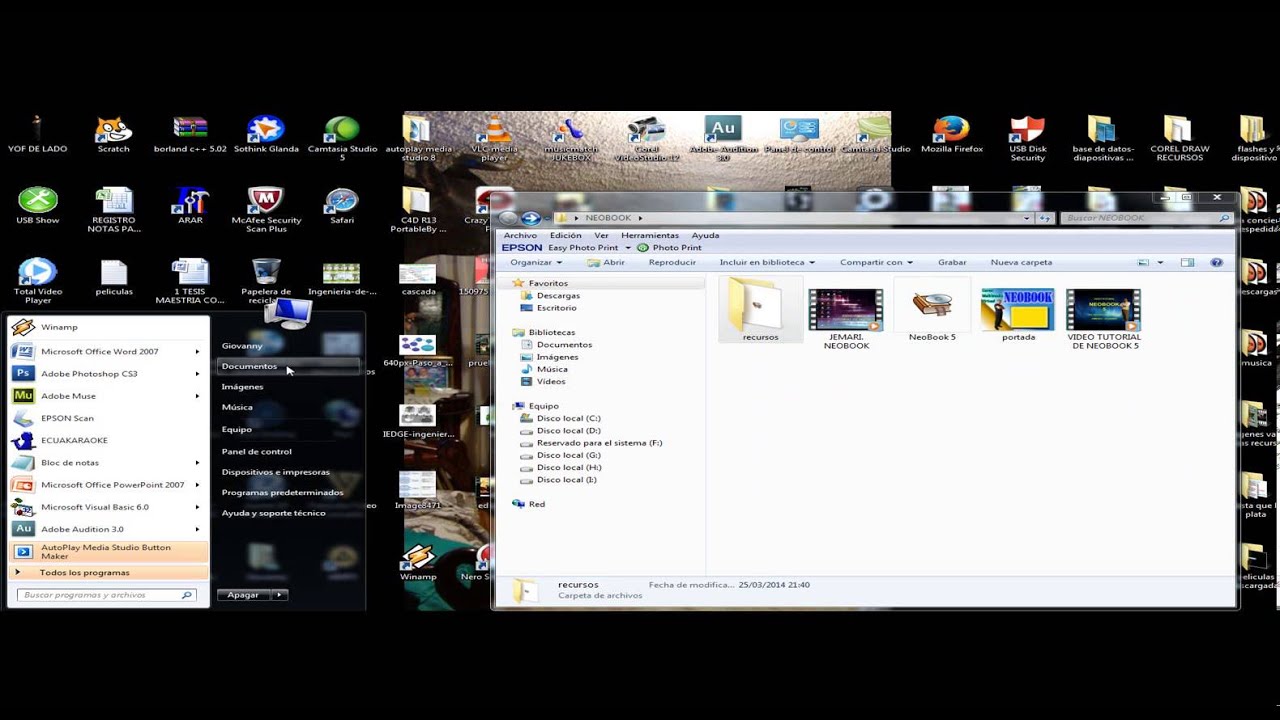Open AutoPlay Media Studio Button Maker
Image resolution: width=1280 pixels, height=720 pixels.
point(108,552)
